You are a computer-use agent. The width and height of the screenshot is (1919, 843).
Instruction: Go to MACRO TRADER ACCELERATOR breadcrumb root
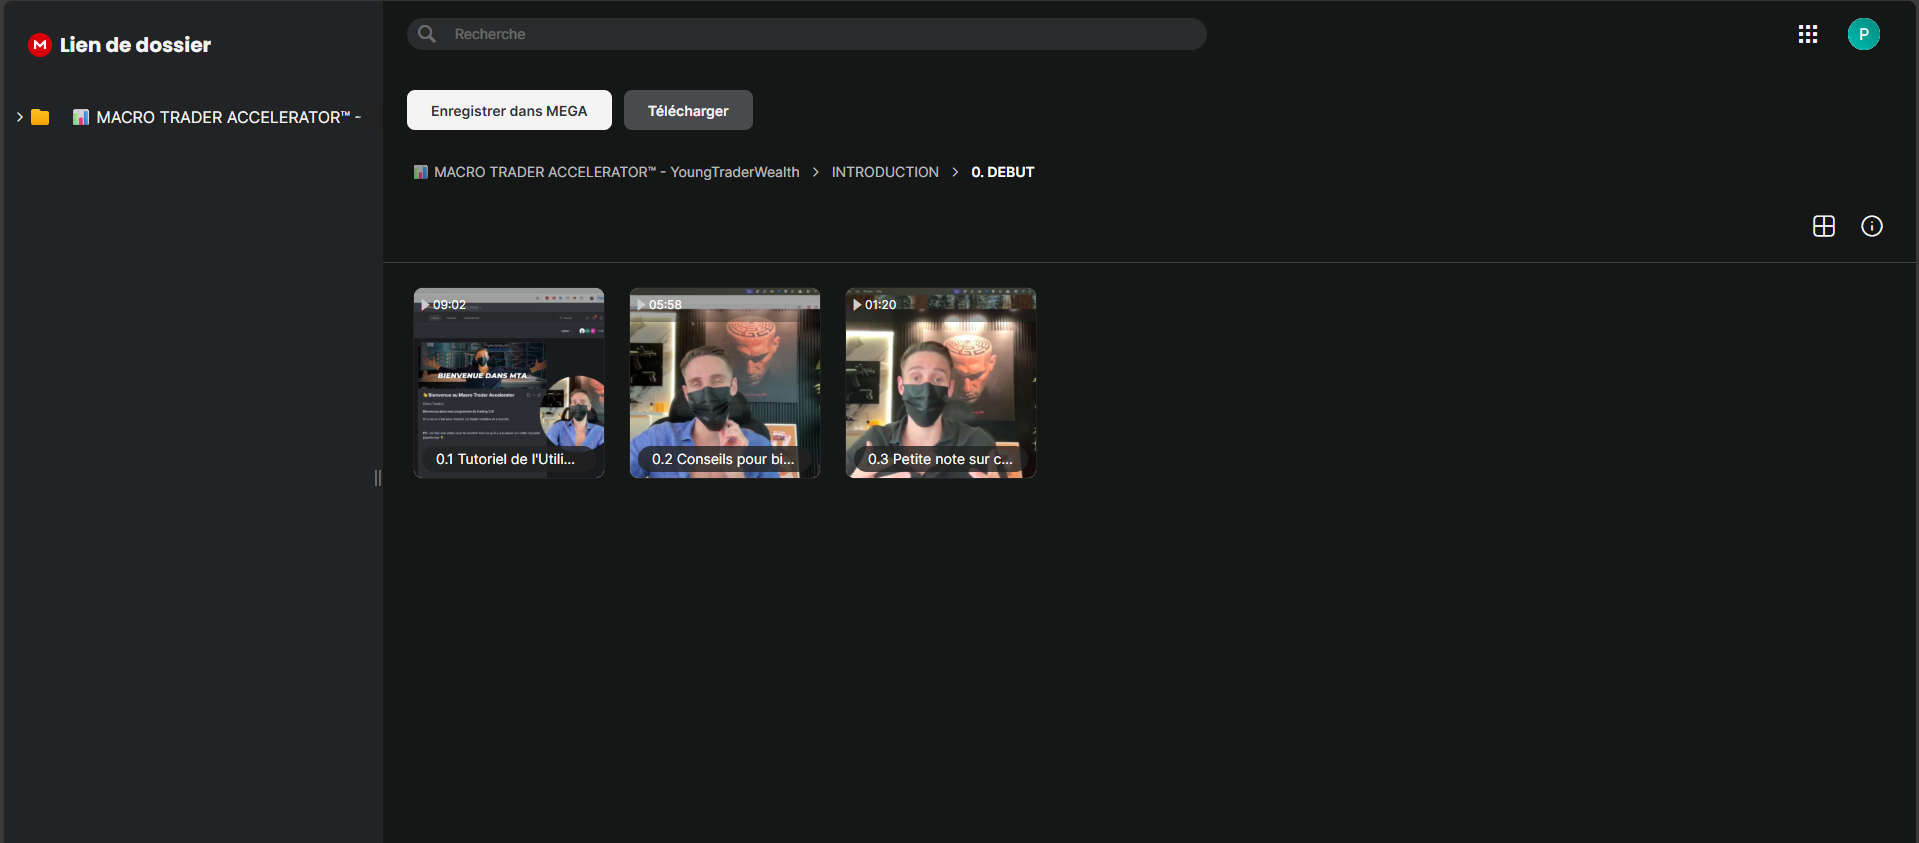tap(616, 172)
